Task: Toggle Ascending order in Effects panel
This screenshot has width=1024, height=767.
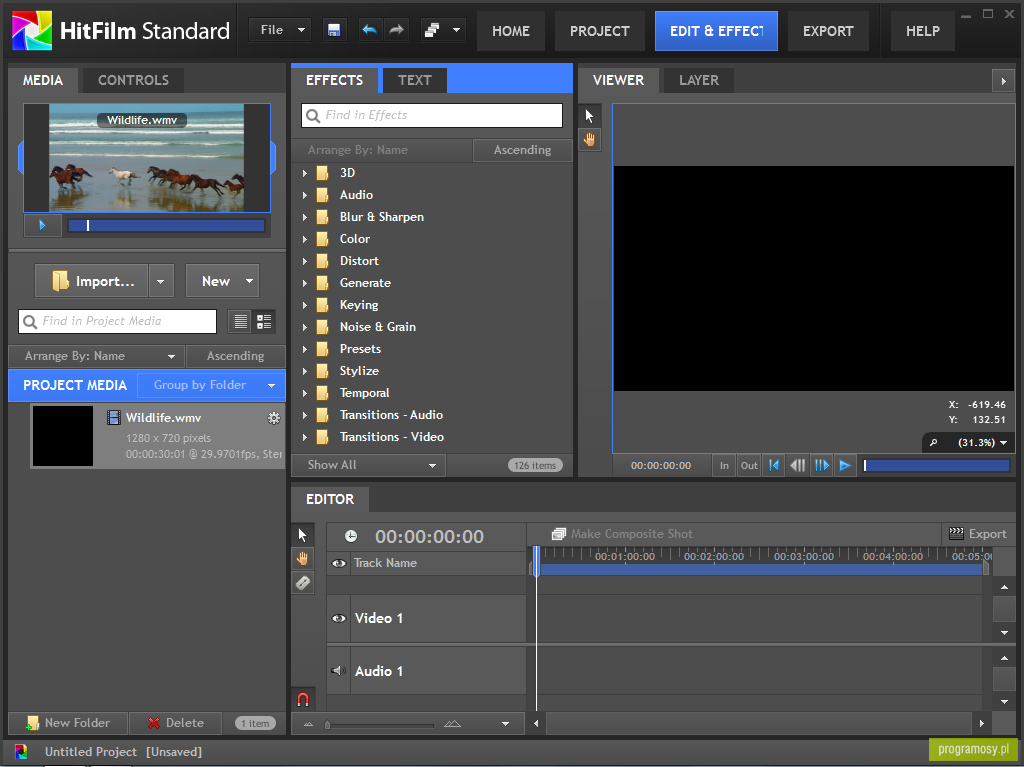Action: (522, 150)
